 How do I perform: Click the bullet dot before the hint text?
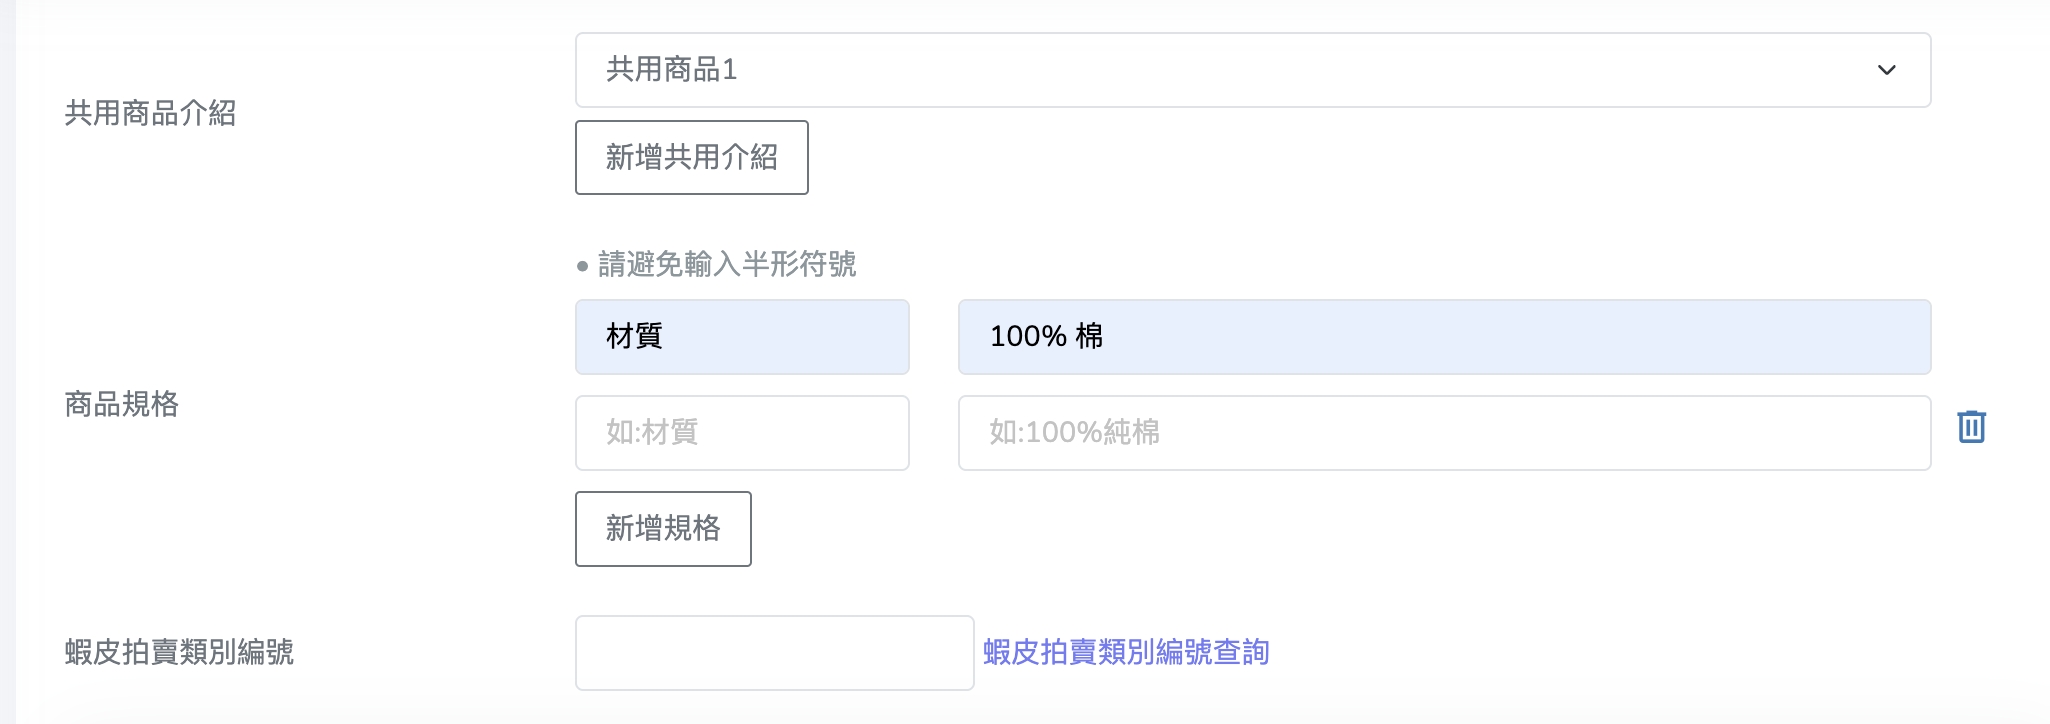[582, 266]
